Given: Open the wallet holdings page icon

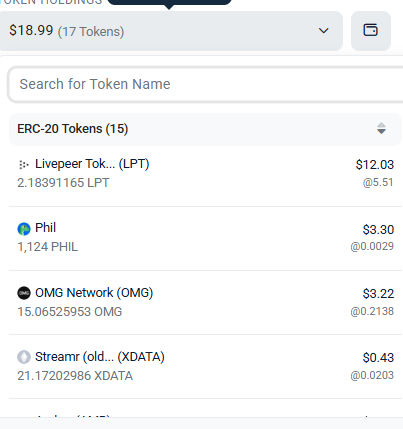Looking at the screenshot, I should [x=371, y=31].
